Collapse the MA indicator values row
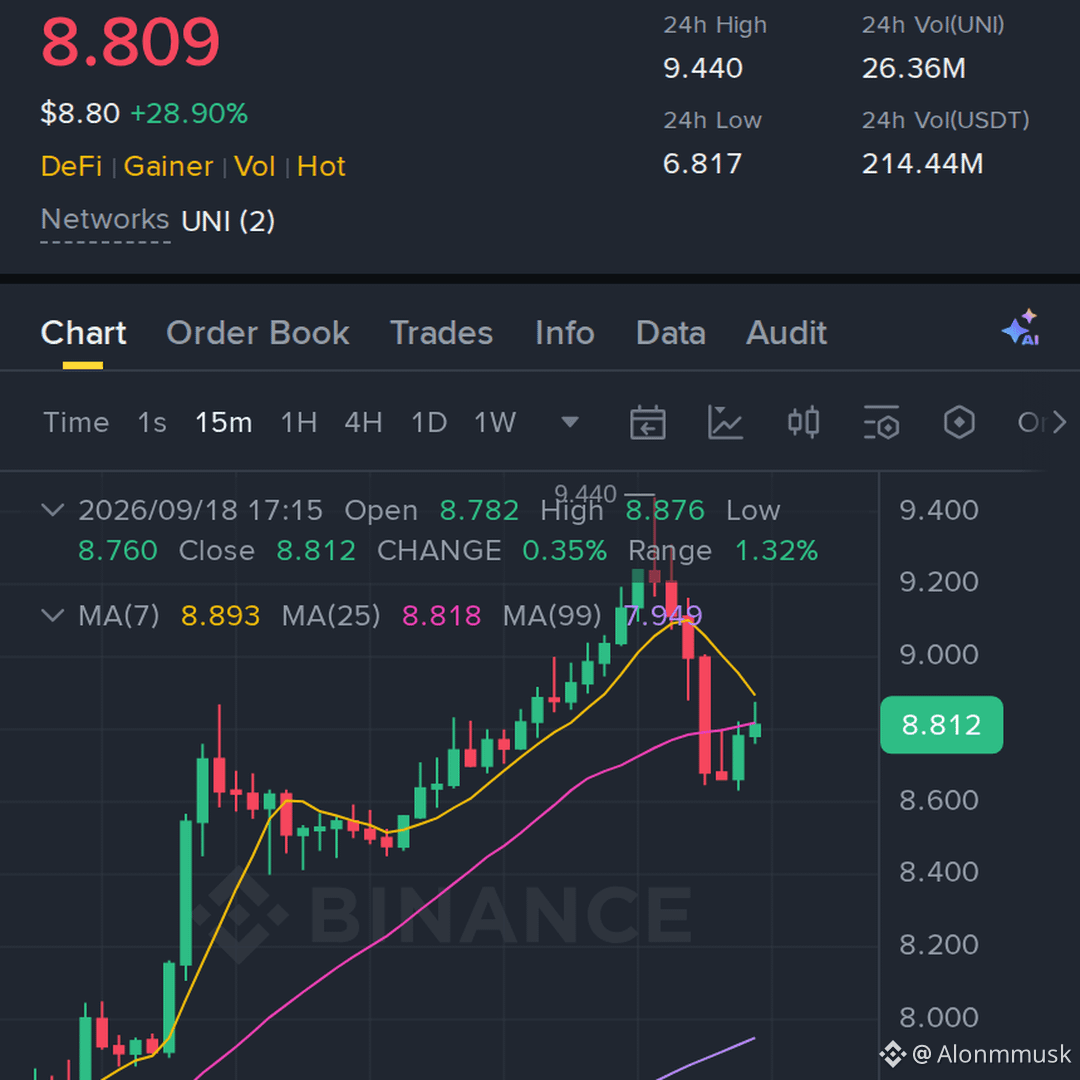This screenshot has height=1080, width=1080. pos(53,615)
